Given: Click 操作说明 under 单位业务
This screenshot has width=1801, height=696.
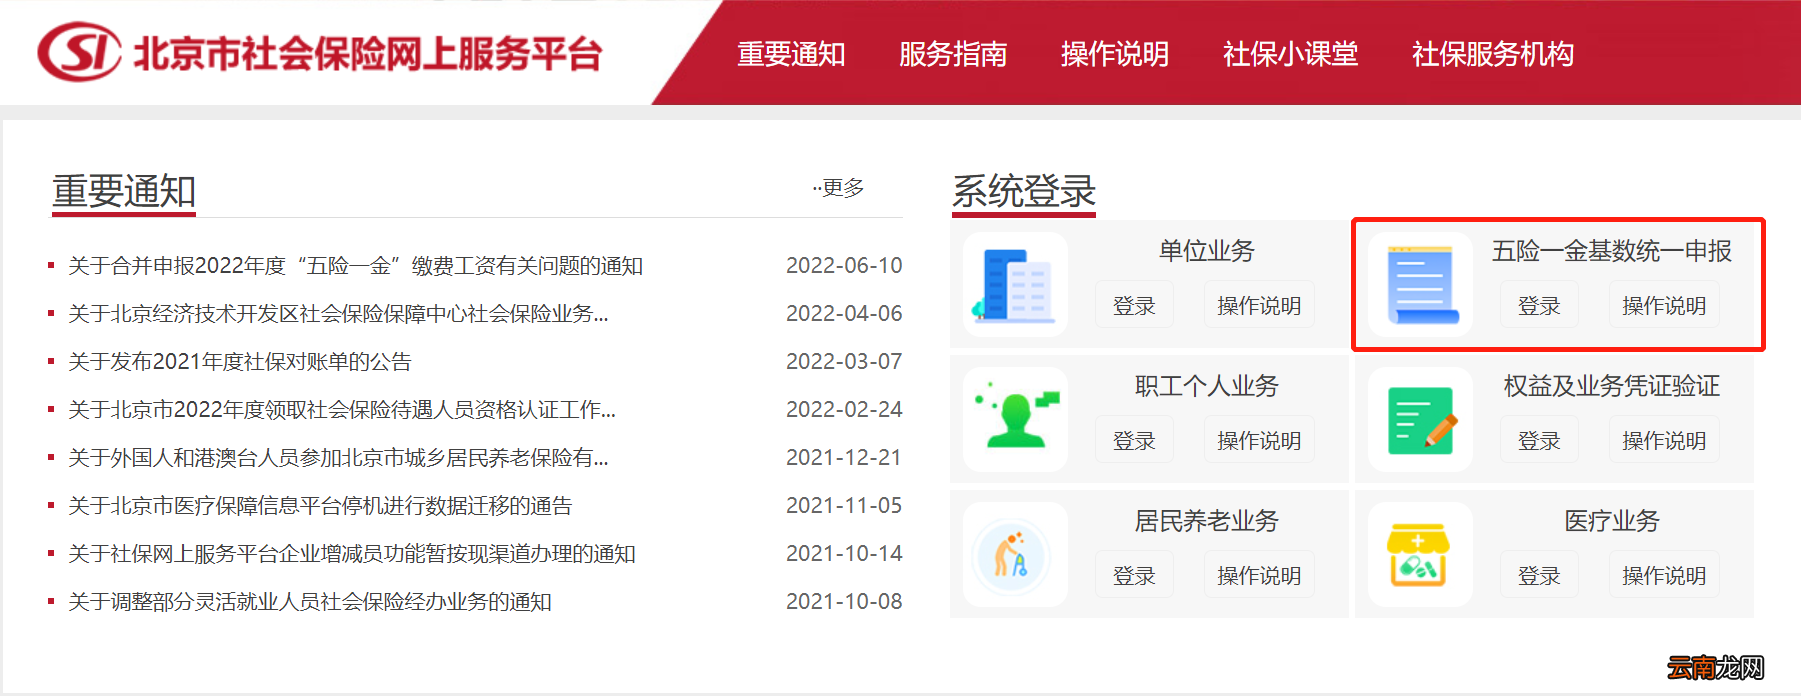Looking at the screenshot, I should click(1259, 306).
